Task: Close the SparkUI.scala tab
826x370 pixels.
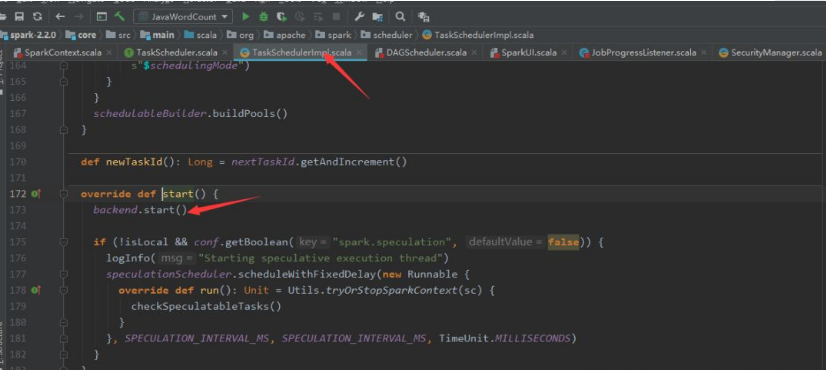Action: 564,53
